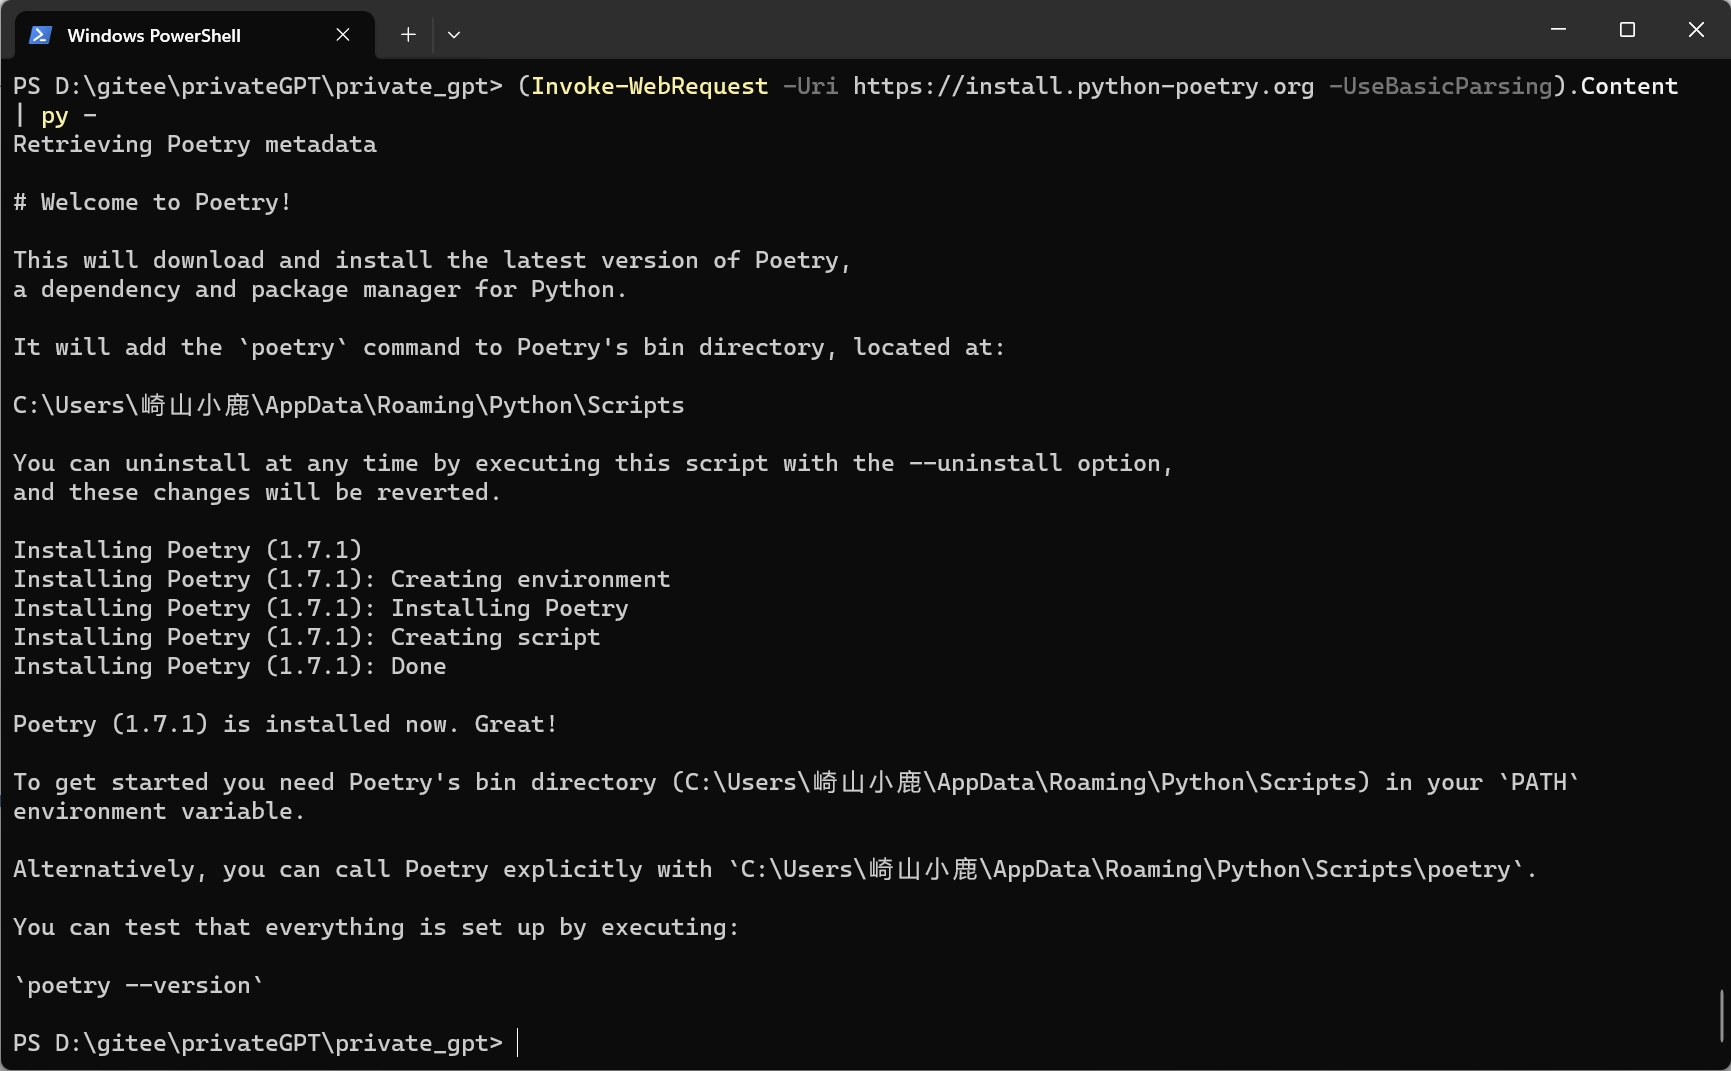Screen dimensions: 1731x1071
Task: Click the '| py -' pipe command text
Action: coord(55,115)
